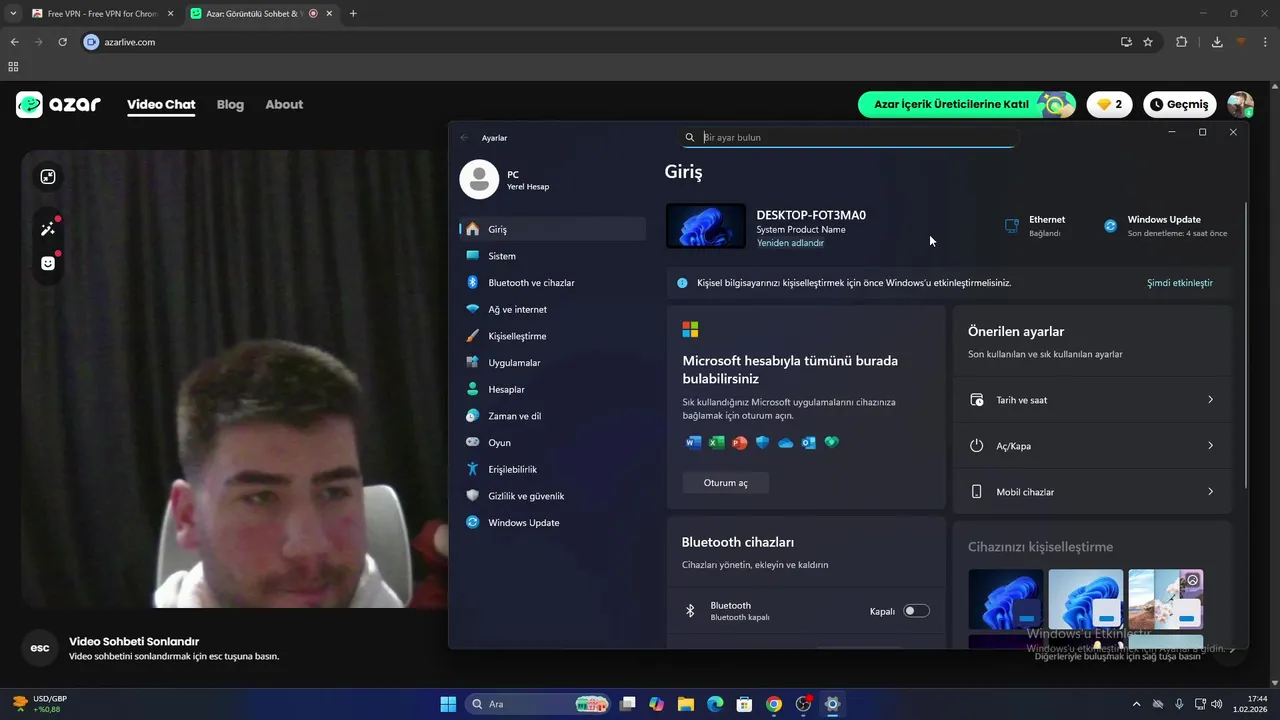
Task: Open a new Chrome tab
Action: [353, 14]
